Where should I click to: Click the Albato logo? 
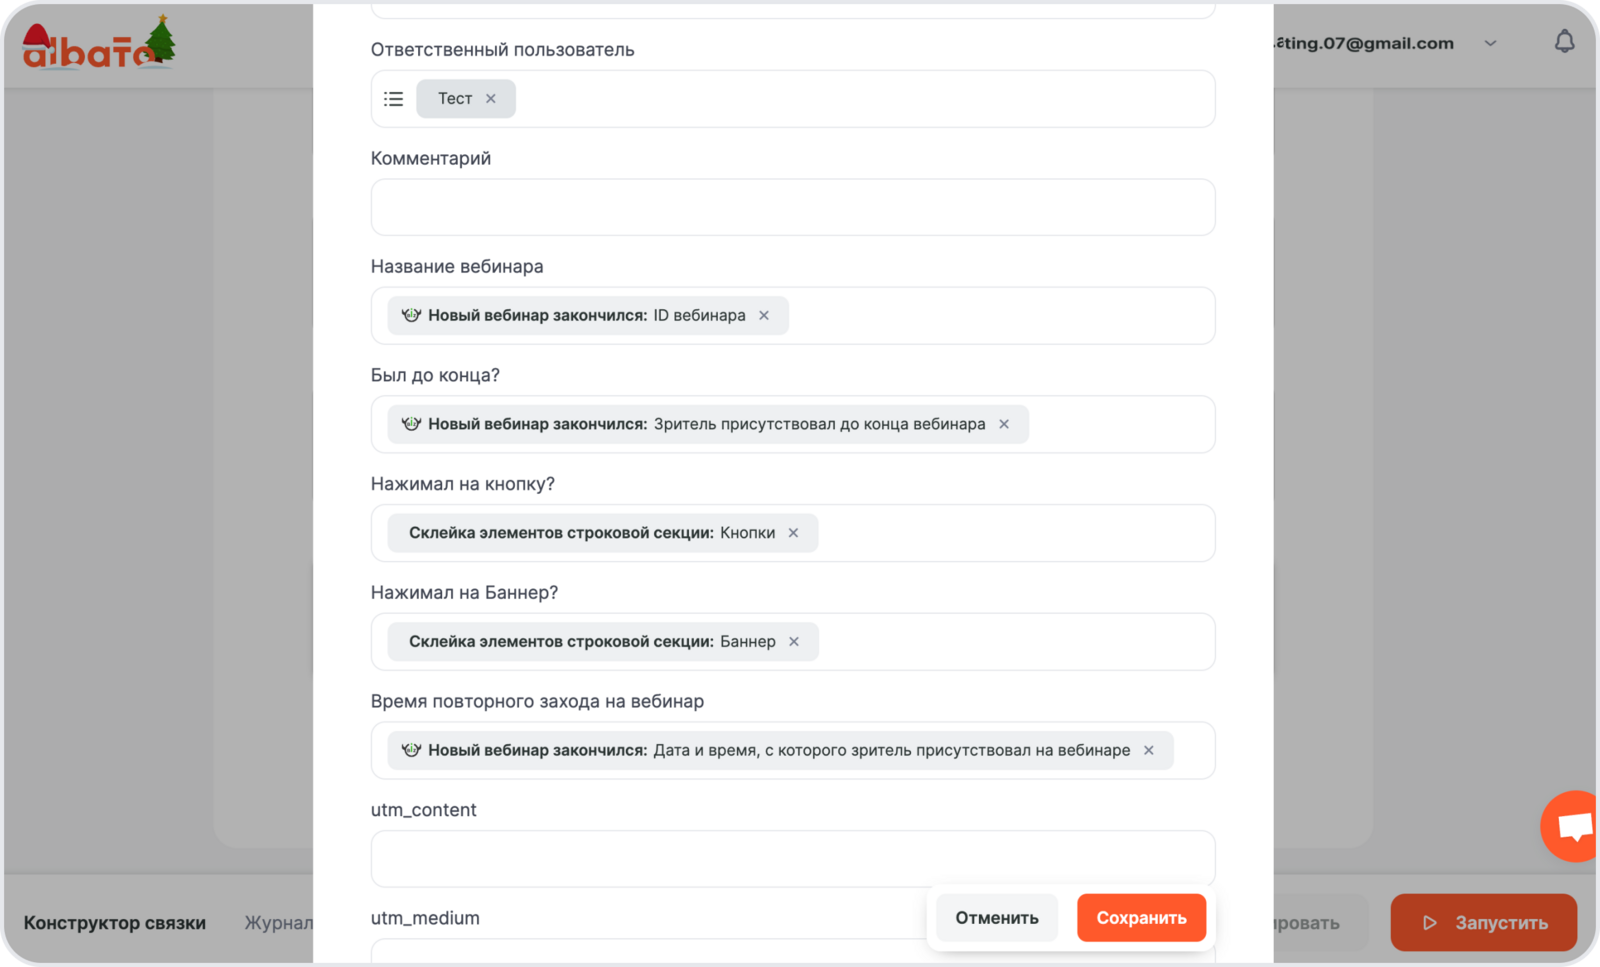pyautogui.click(x=98, y=45)
